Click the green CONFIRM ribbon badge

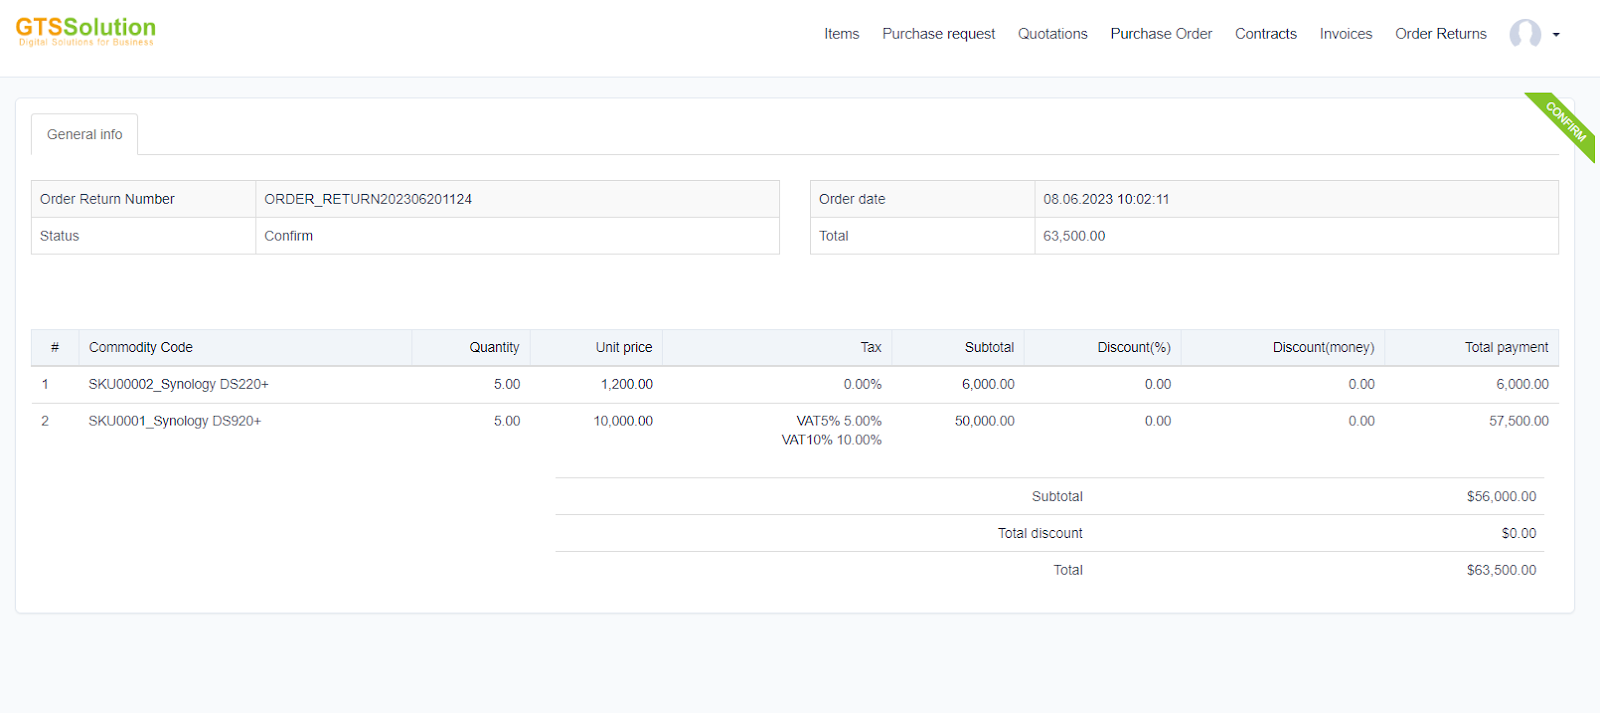(x=1565, y=123)
